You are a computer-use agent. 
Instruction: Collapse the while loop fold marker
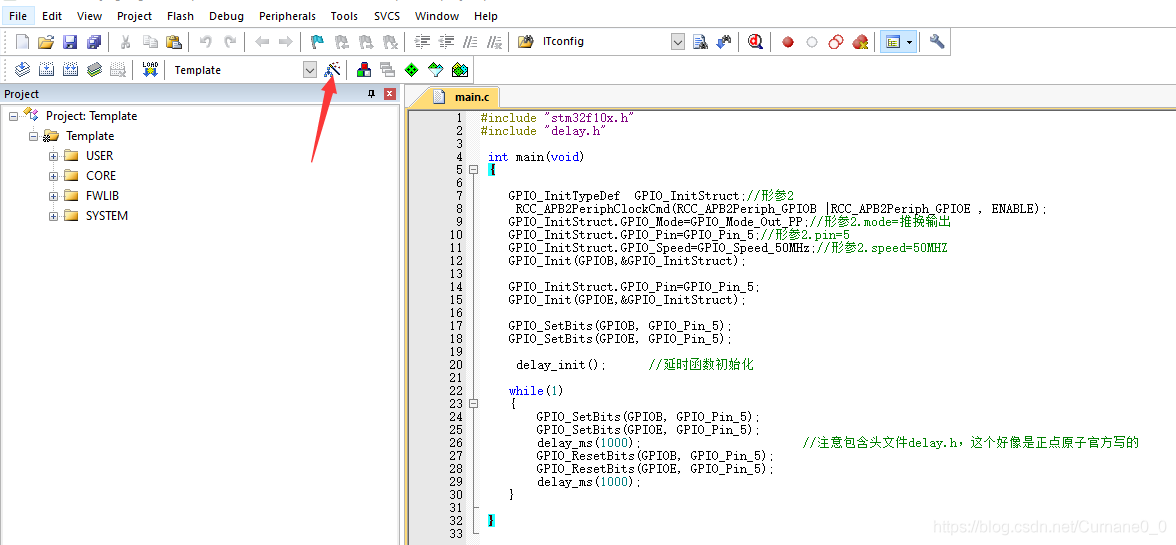coord(472,403)
